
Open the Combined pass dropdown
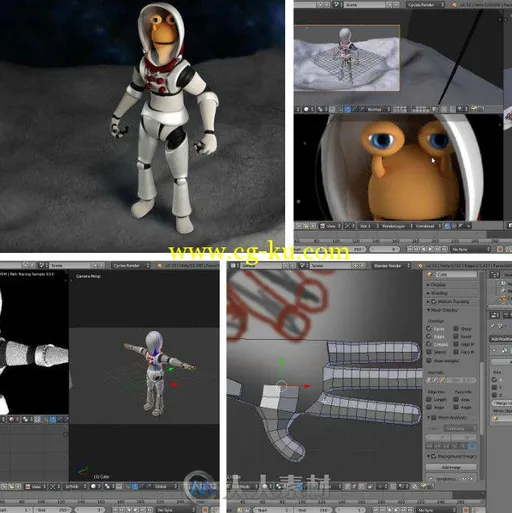pos(428,226)
